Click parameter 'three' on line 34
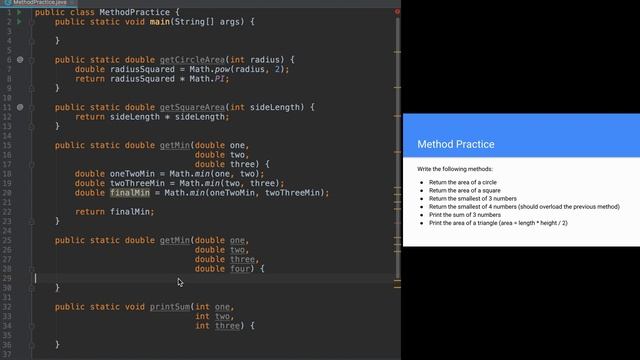640x360 pixels. 227,326
